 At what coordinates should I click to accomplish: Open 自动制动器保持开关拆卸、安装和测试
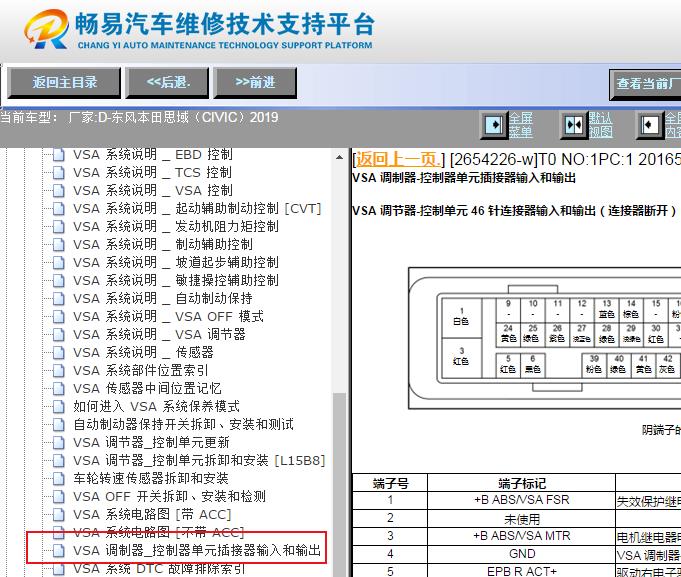pyautogui.click(x=184, y=425)
